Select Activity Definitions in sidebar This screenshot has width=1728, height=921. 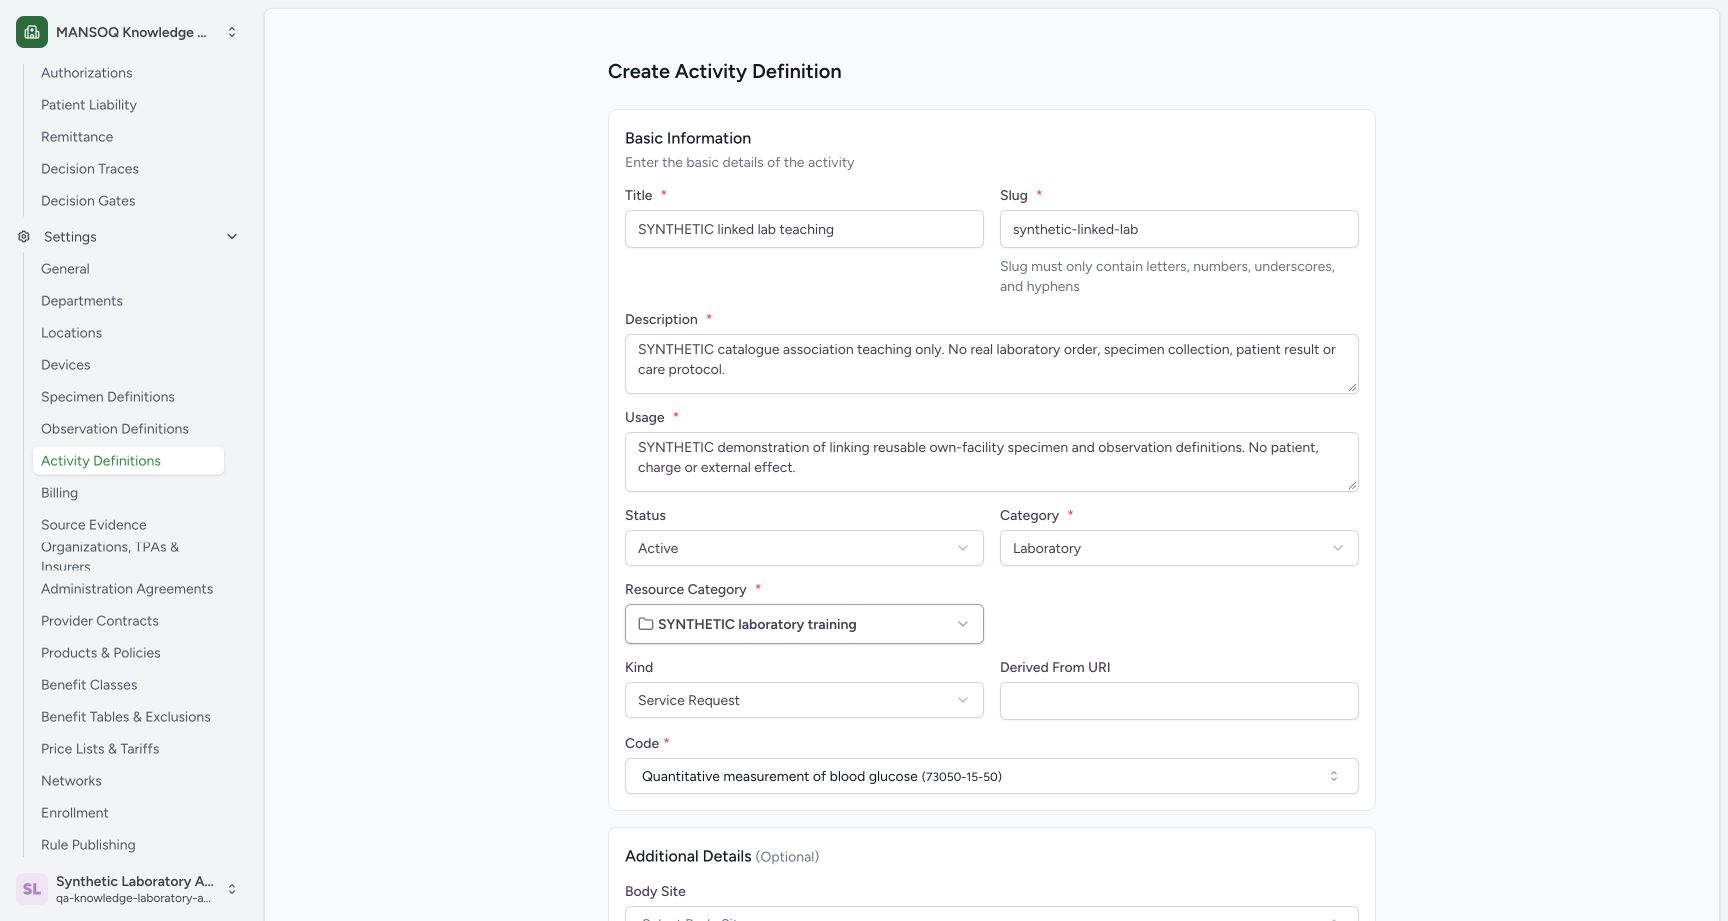coord(128,461)
